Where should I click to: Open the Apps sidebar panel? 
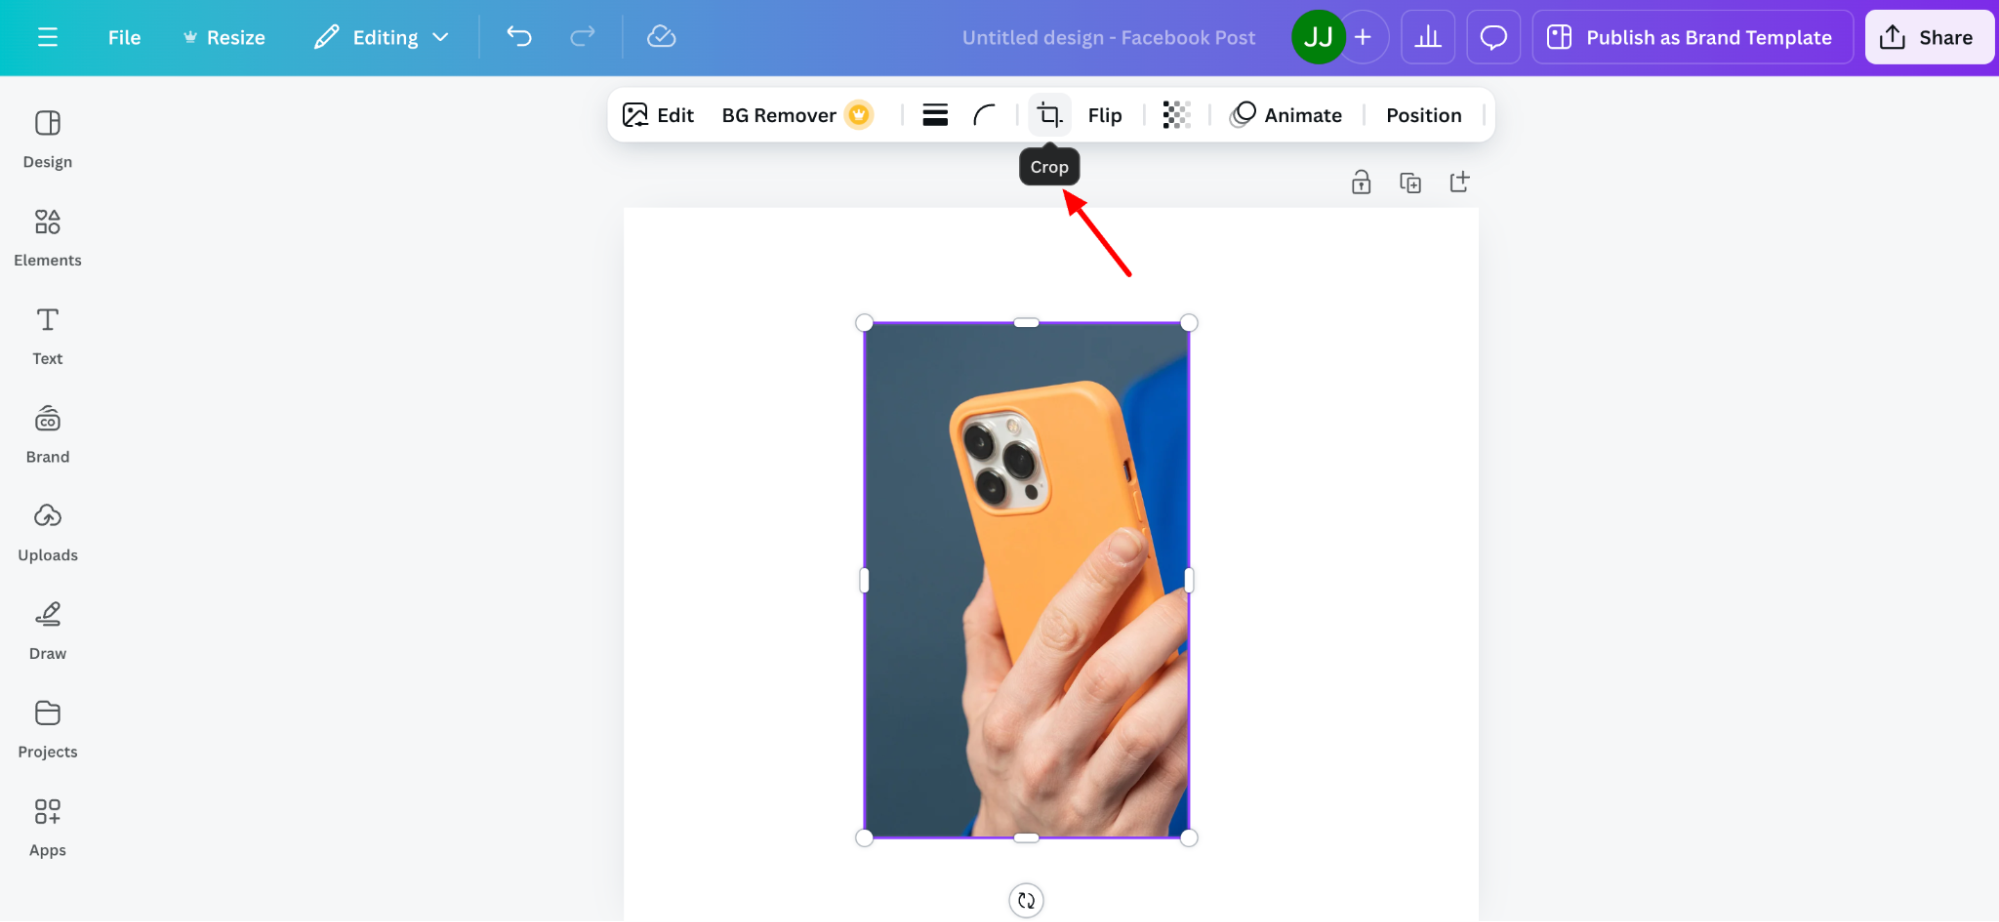point(47,828)
